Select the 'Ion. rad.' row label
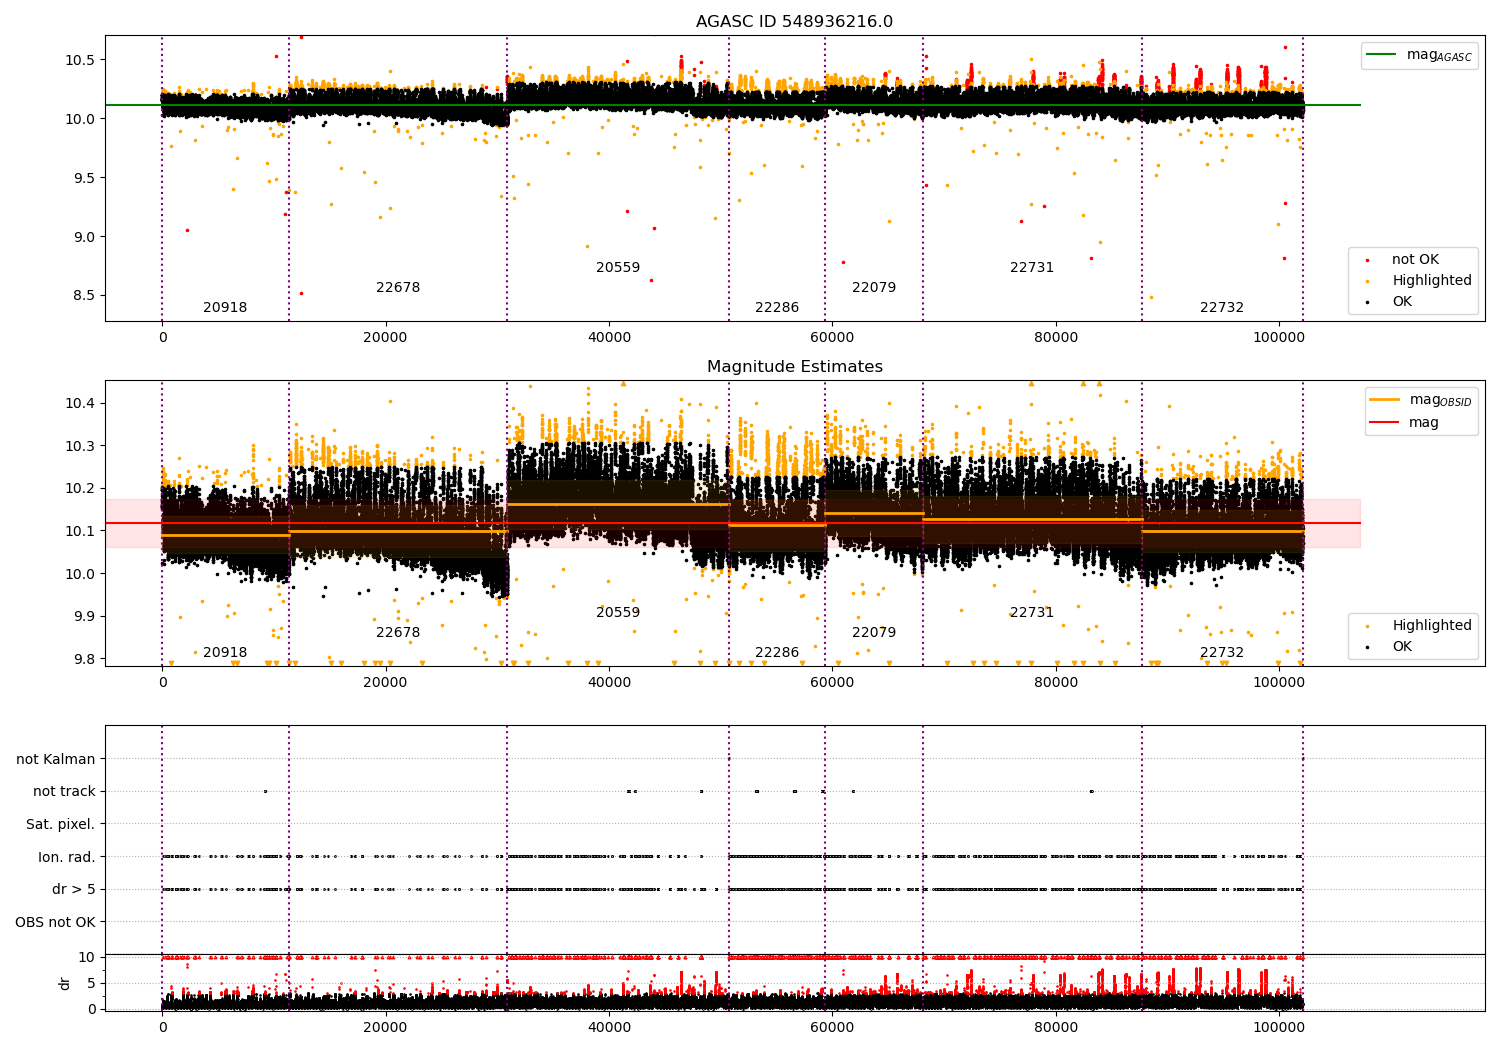1500x1050 pixels. (x=67, y=856)
